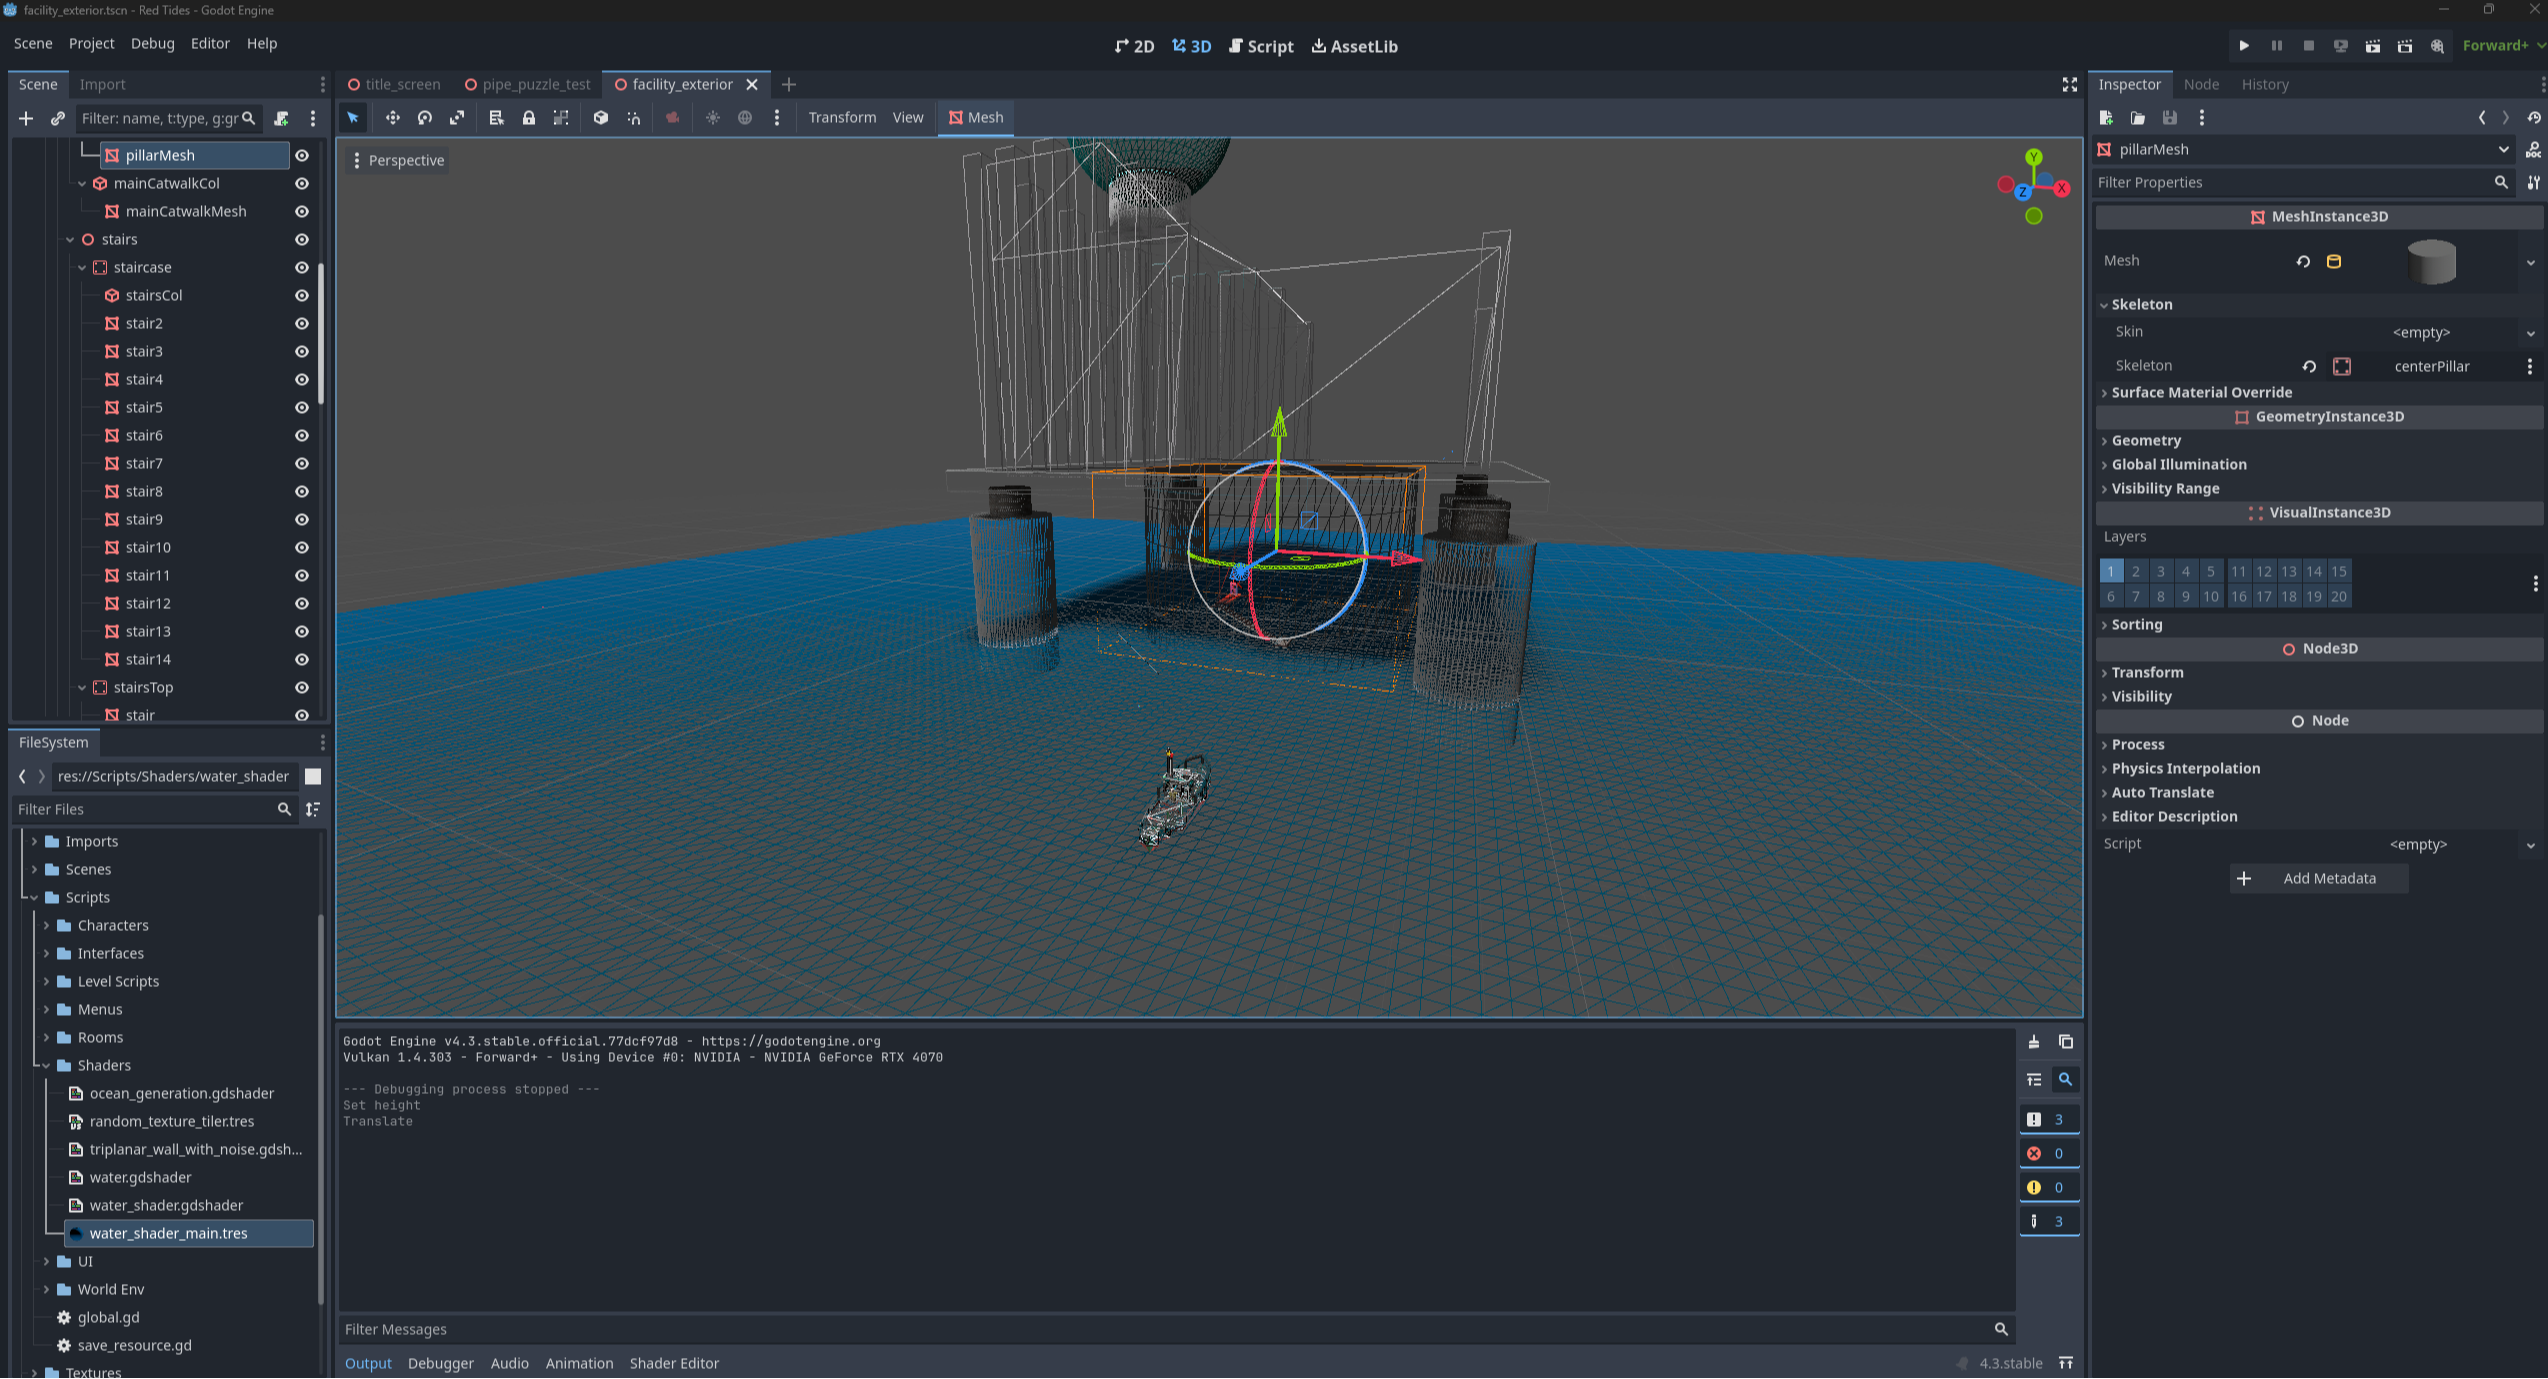Image resolution: width=2548 pixels, height=1379 pixels.
Task: Switch to 2D workspace at the top
Action: coord(1133,46)
